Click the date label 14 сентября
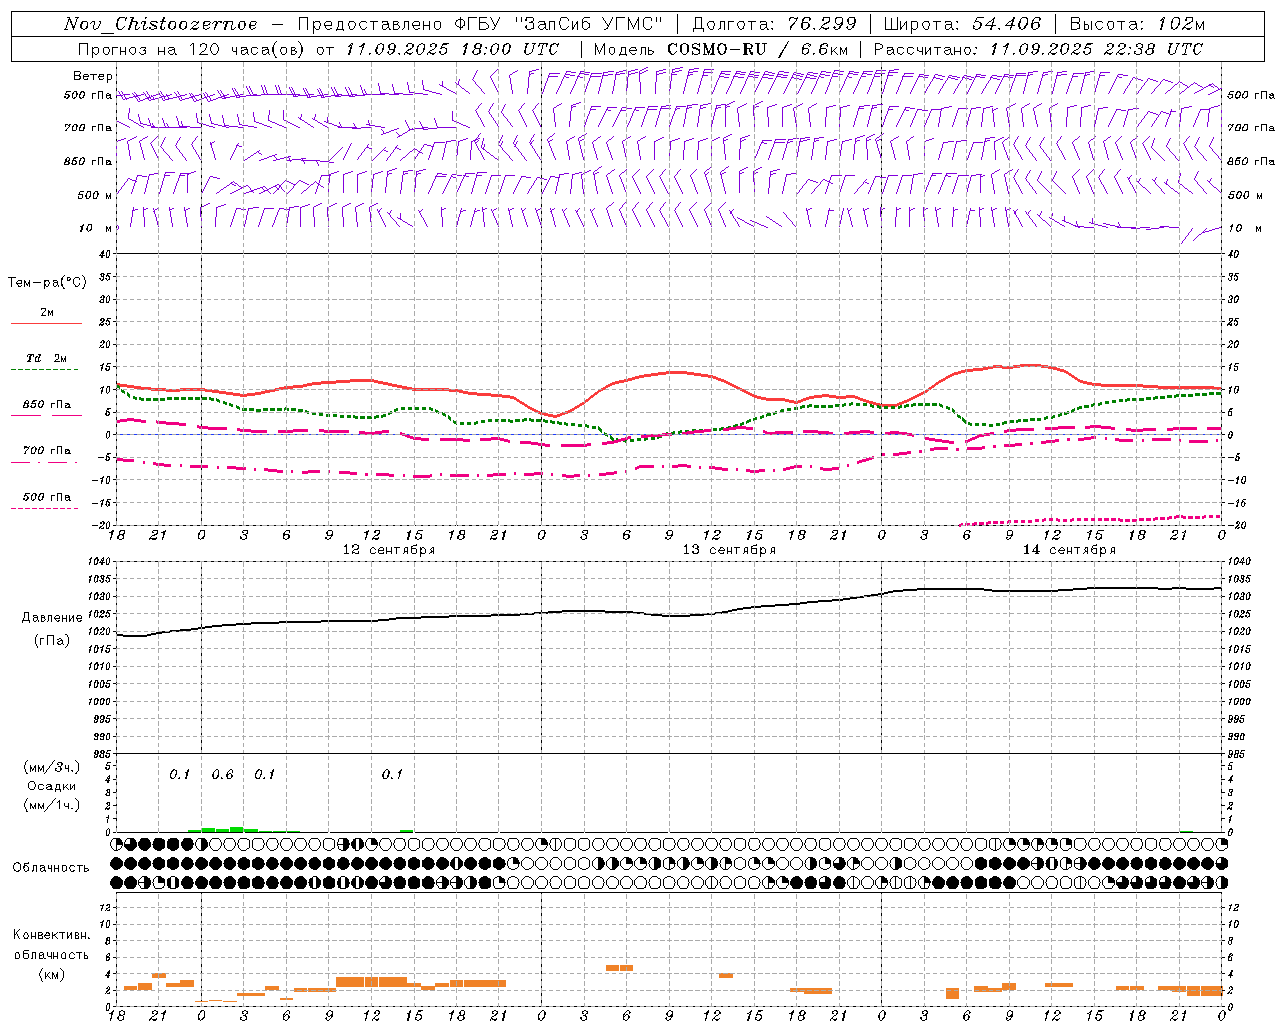Viewport: 1280px width, 1024px height. click(x=1069, y=550)
